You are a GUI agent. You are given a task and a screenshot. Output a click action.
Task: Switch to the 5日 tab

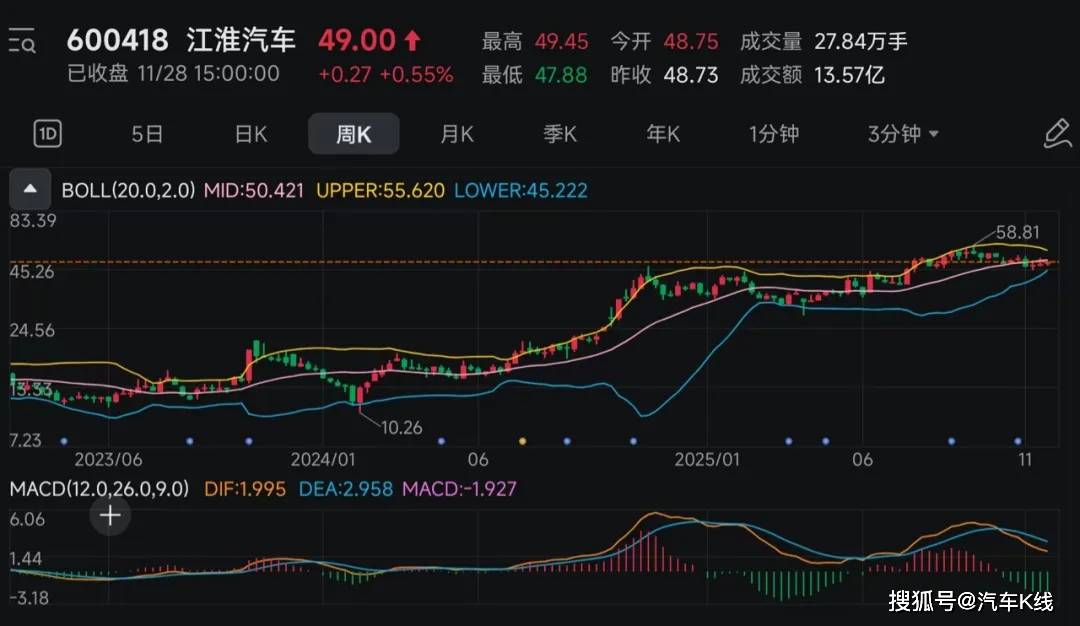[147, 134]
